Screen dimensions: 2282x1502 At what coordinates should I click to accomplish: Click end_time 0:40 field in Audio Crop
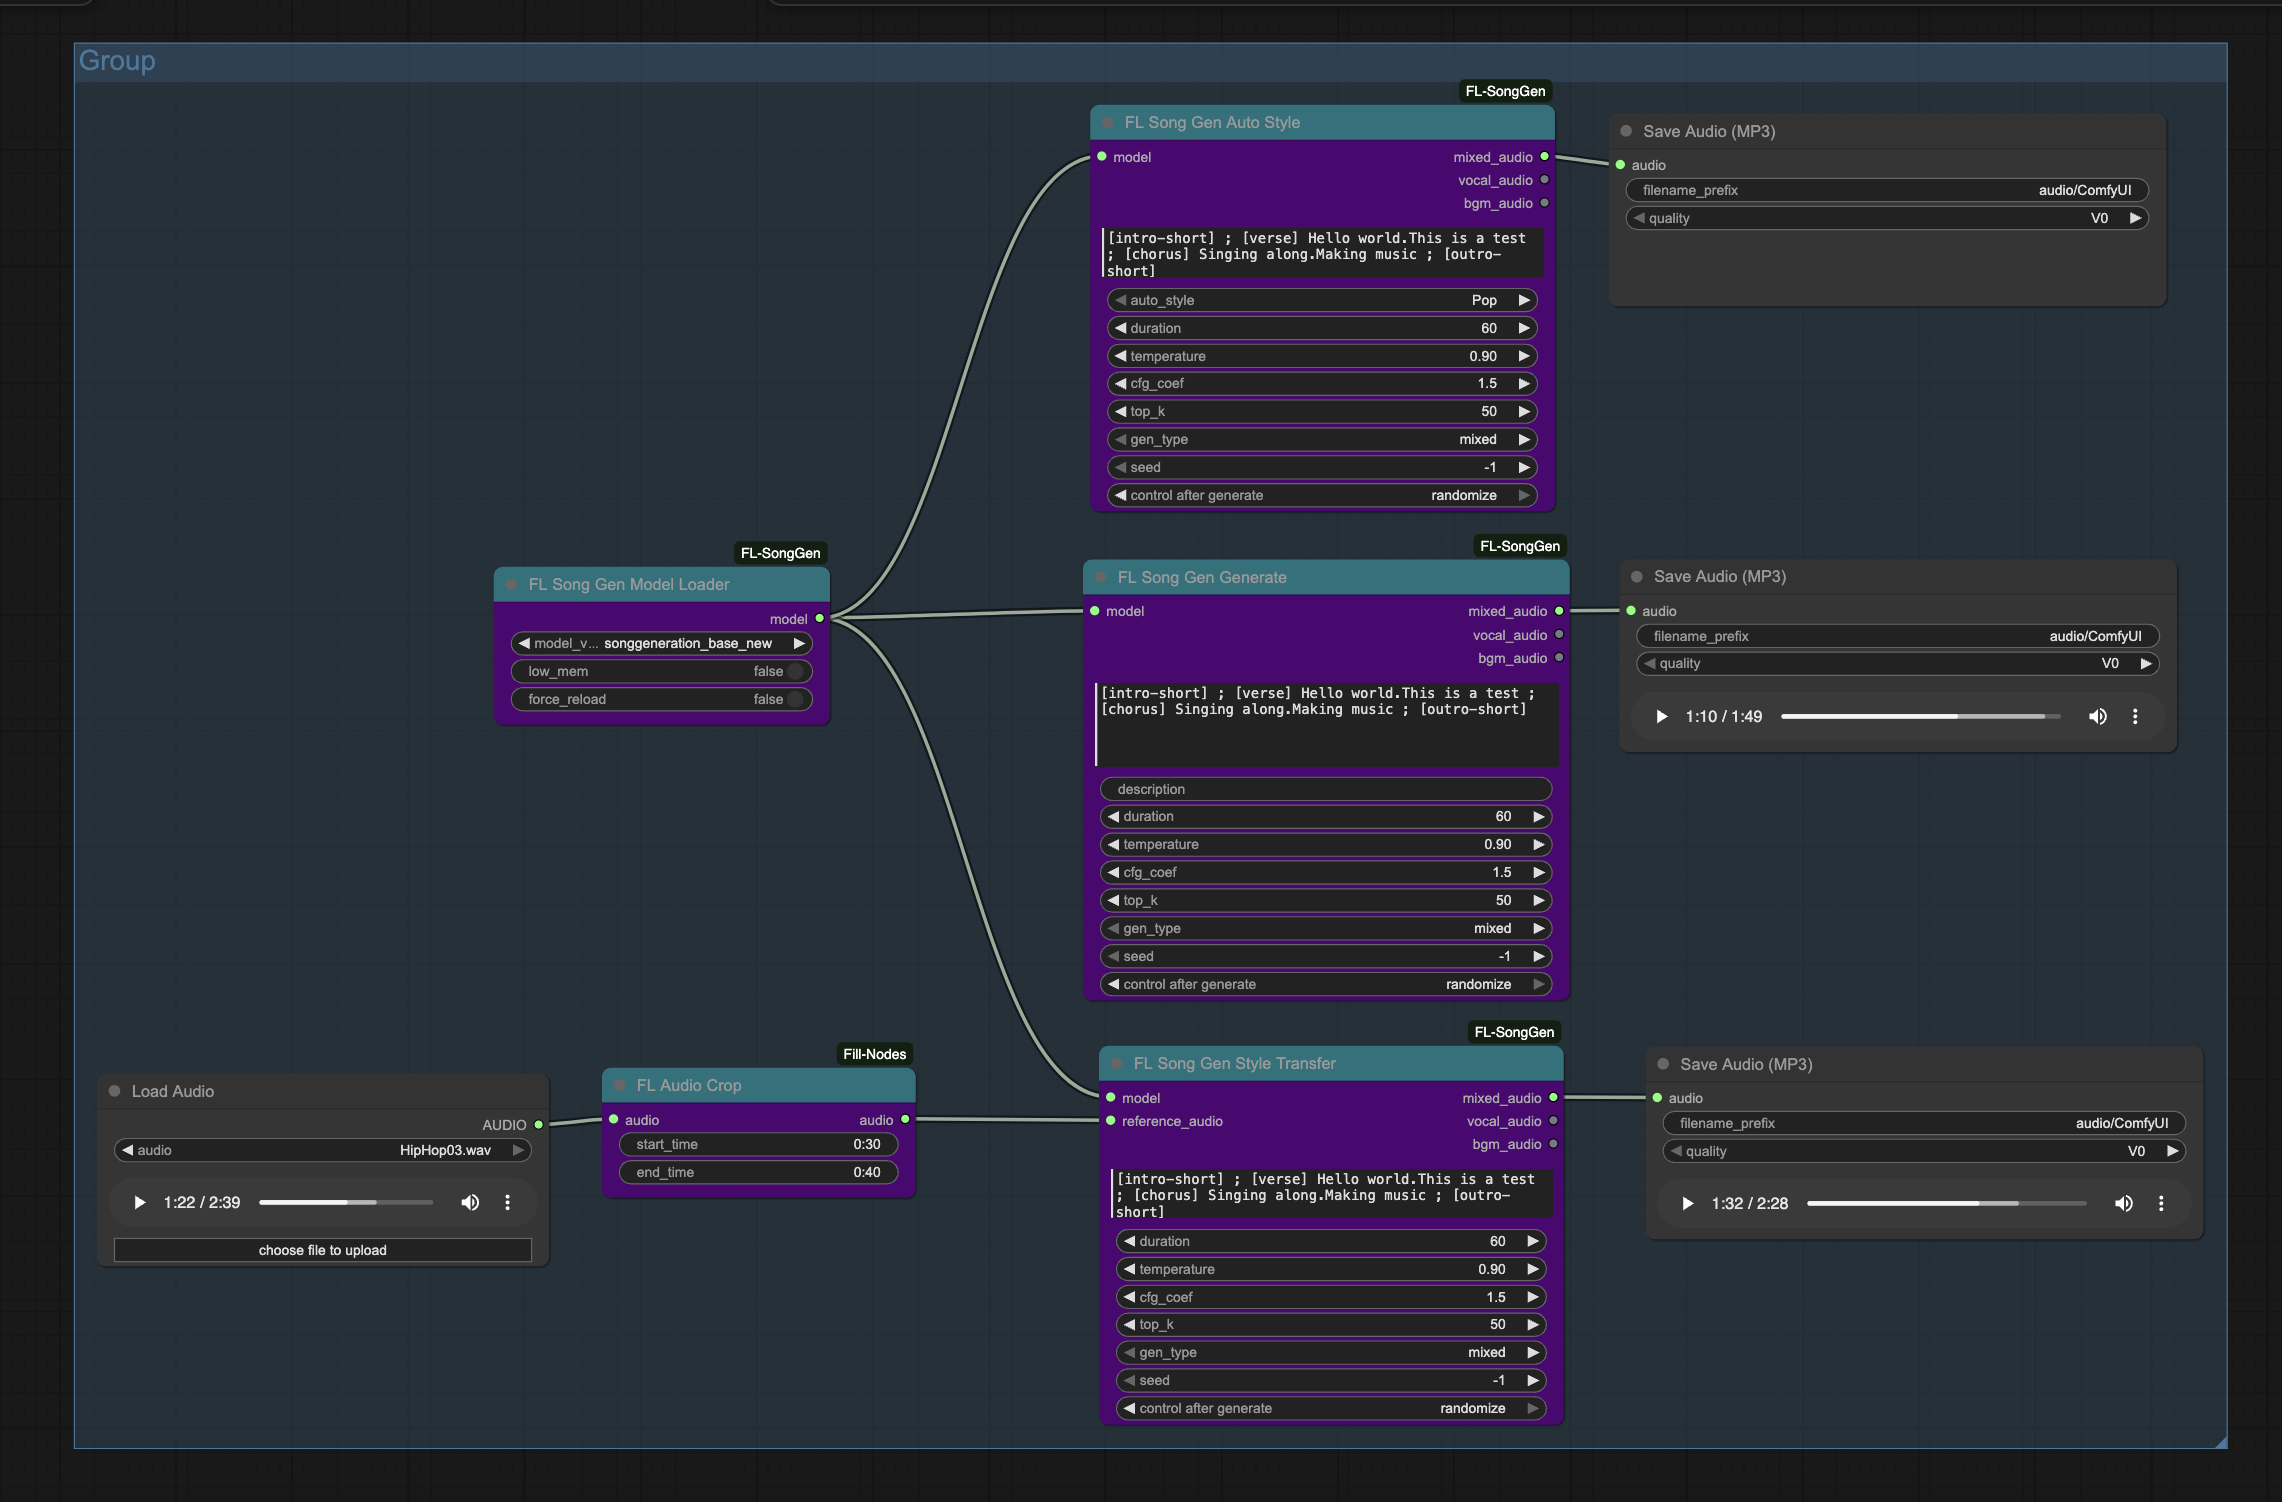coord(759,1172)
